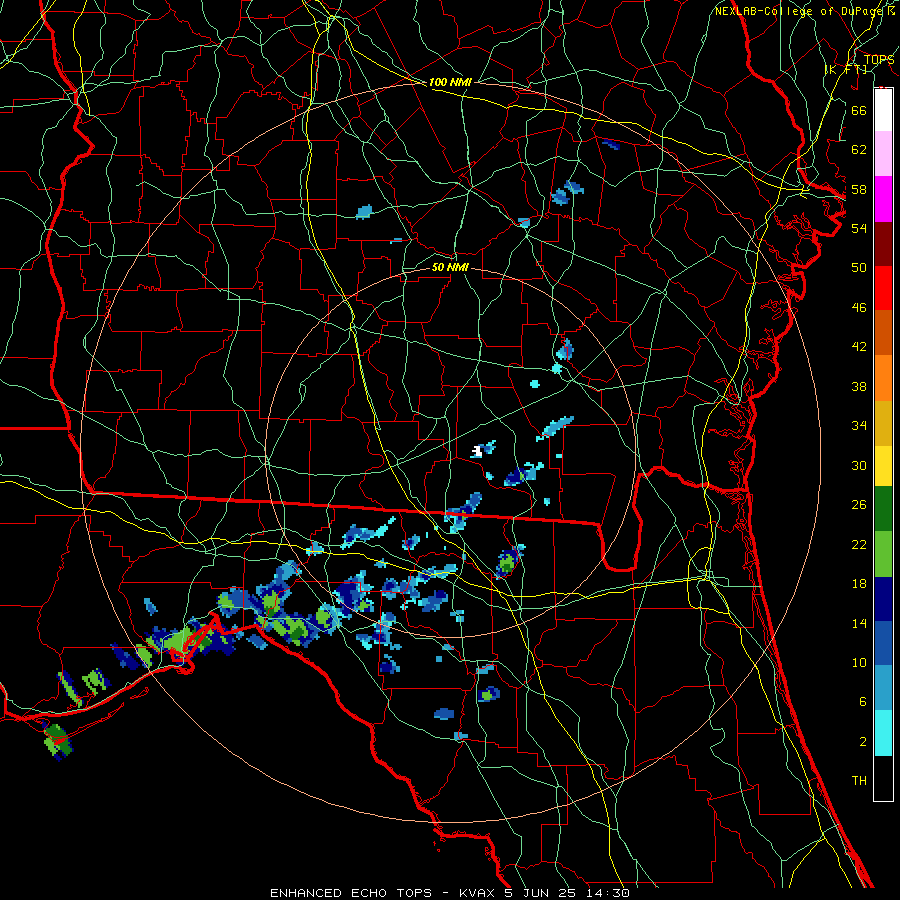Screen dimensions: 900x900
Task: Click the '58' legend value
Action: coord(859,189)
